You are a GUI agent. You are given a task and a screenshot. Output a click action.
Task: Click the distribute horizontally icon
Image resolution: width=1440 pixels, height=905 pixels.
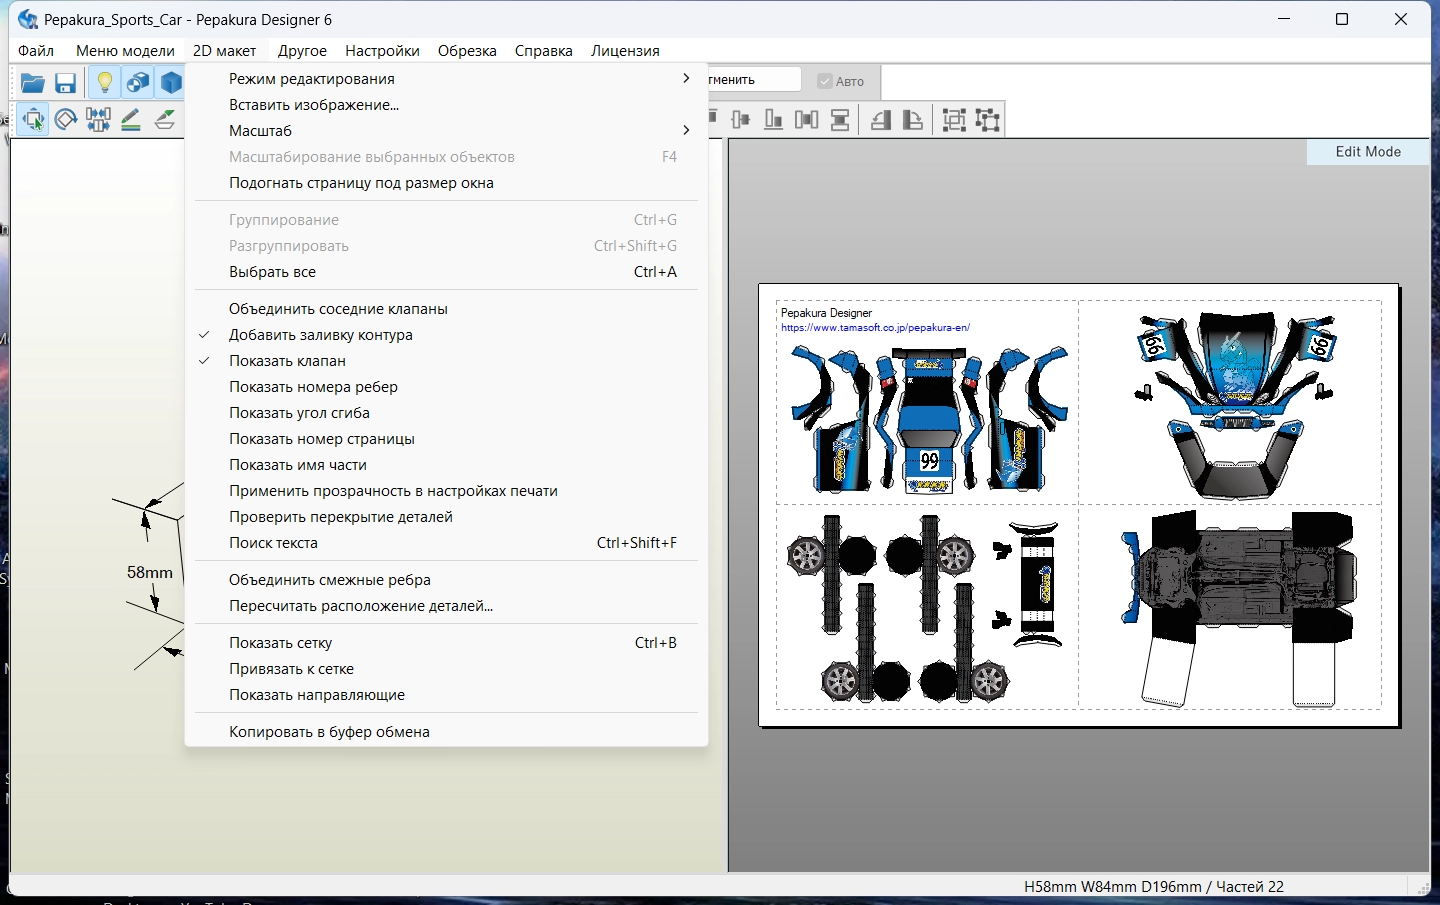coord(806,120)
